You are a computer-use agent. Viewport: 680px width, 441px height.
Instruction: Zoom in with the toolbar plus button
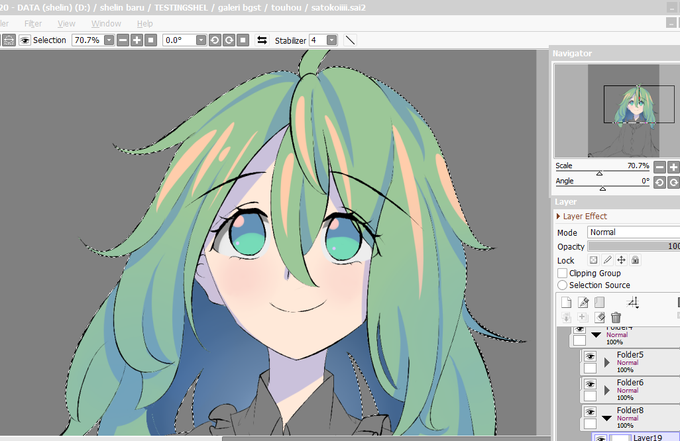(137, 40)
